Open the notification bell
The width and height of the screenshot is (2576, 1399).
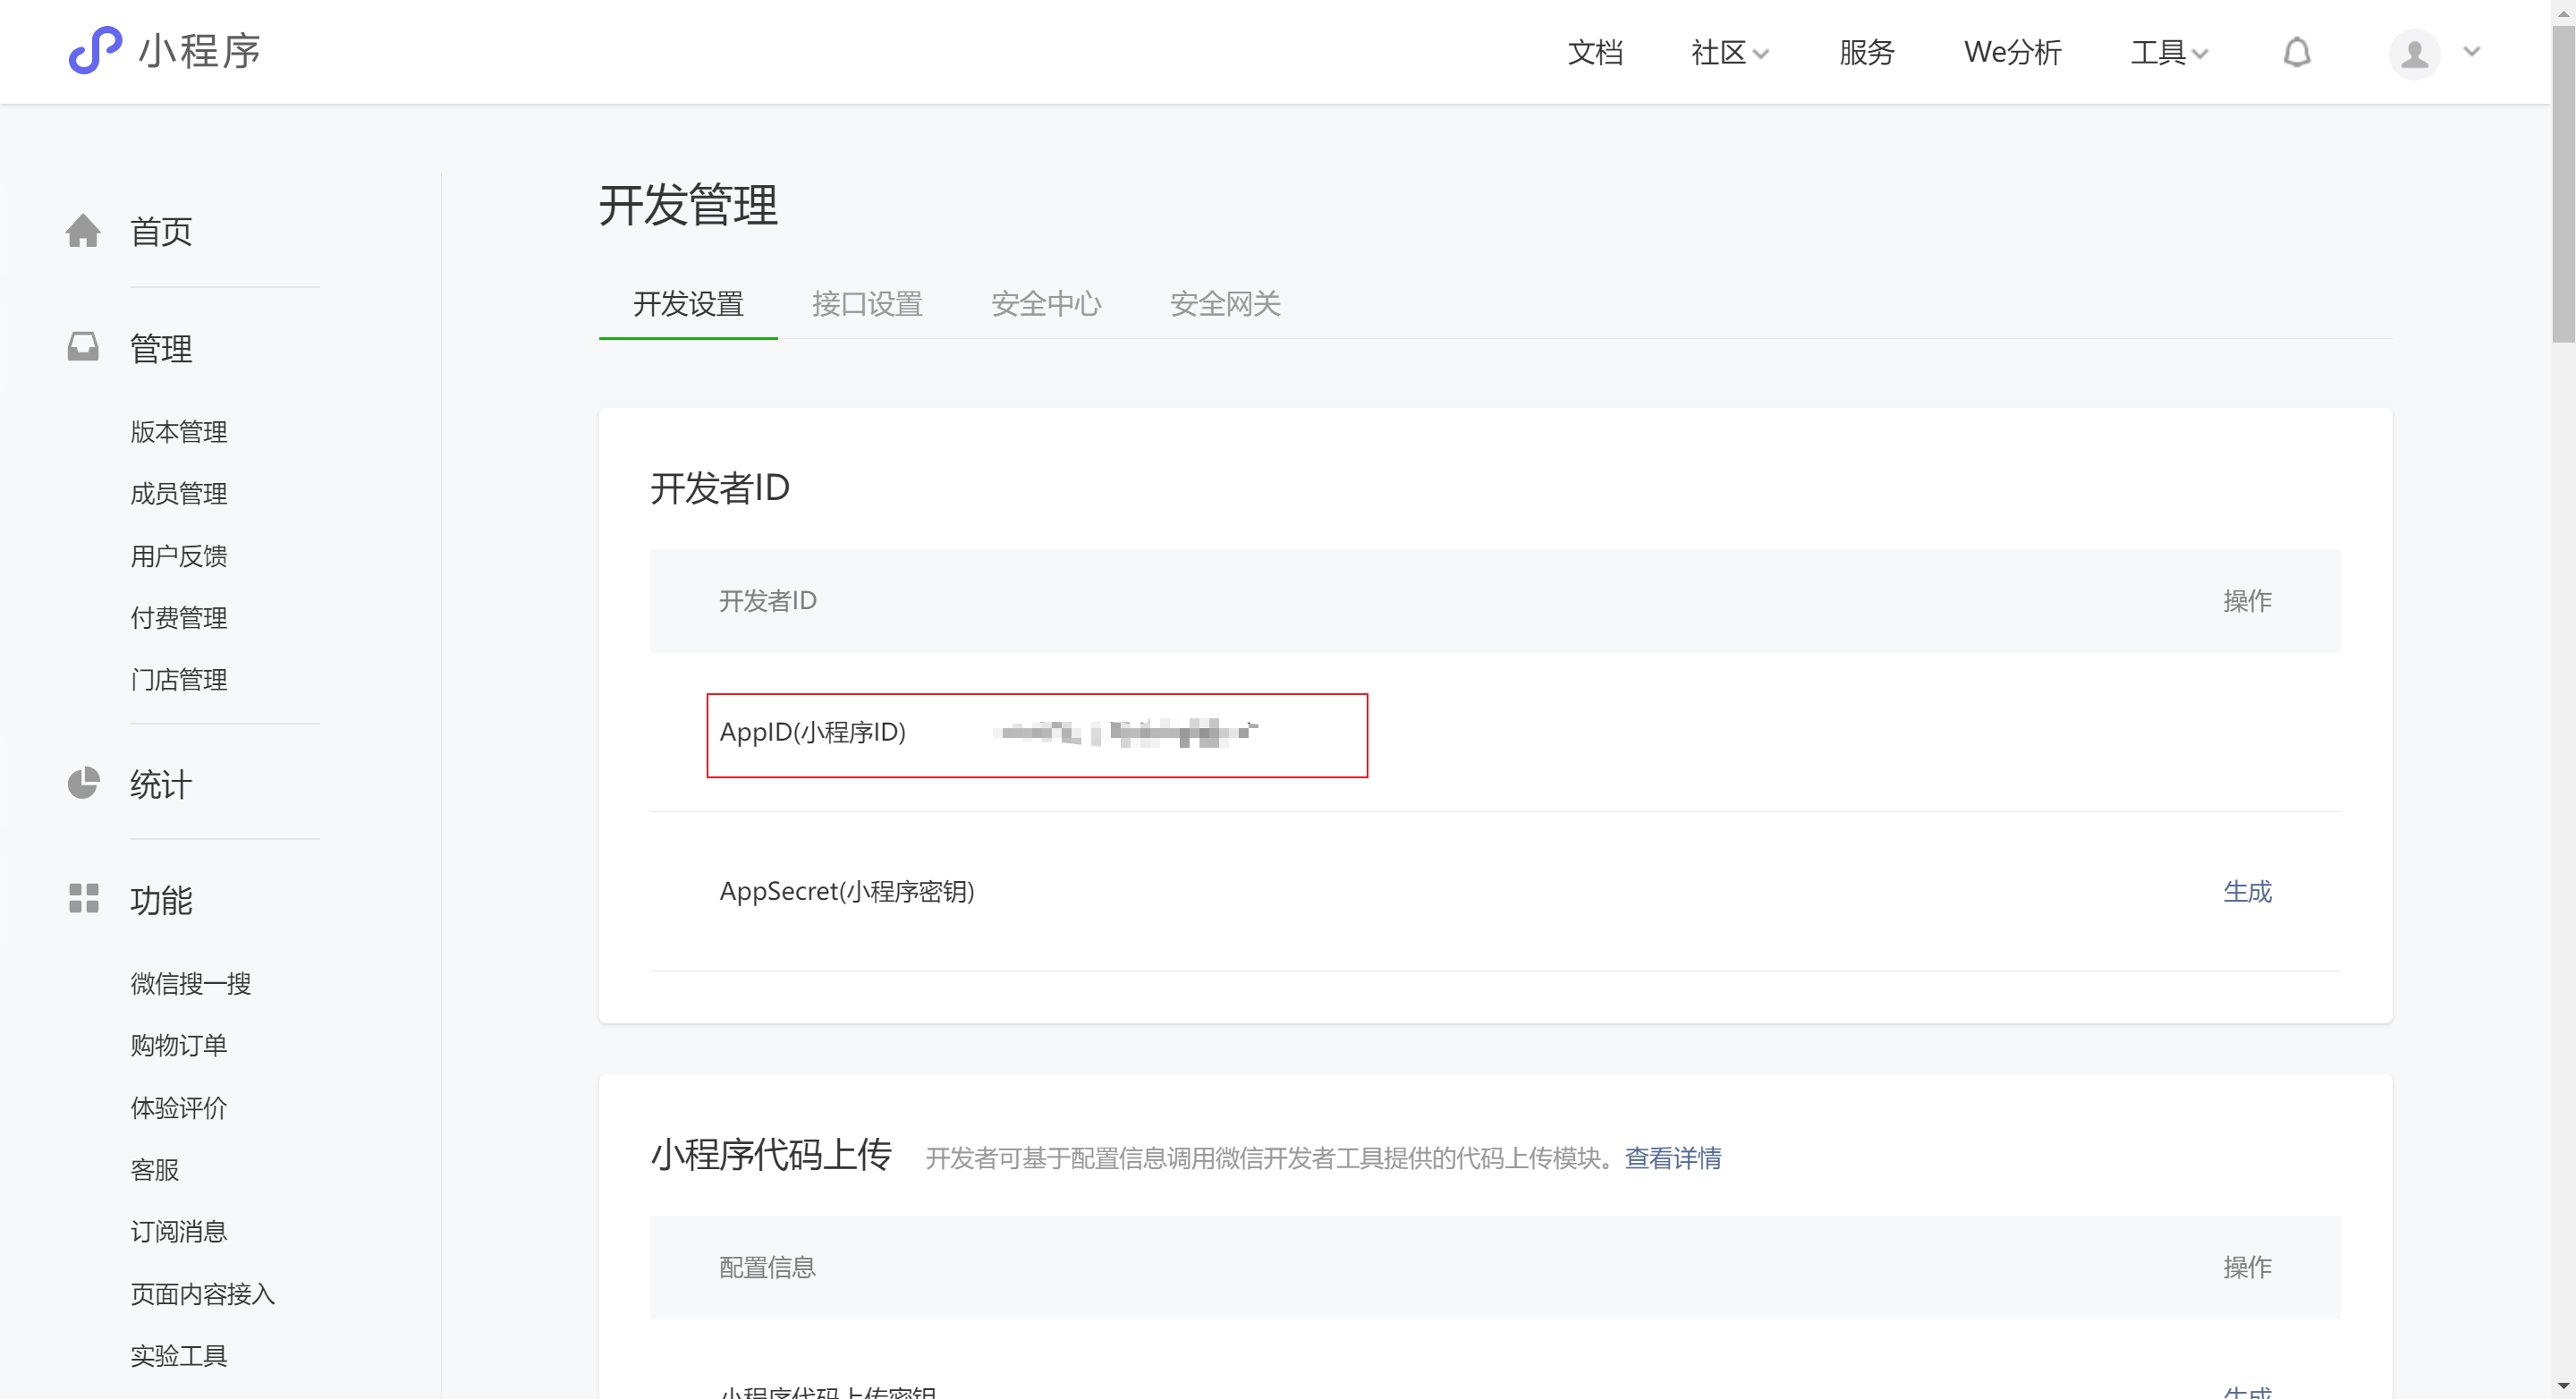click(2297, 52)
